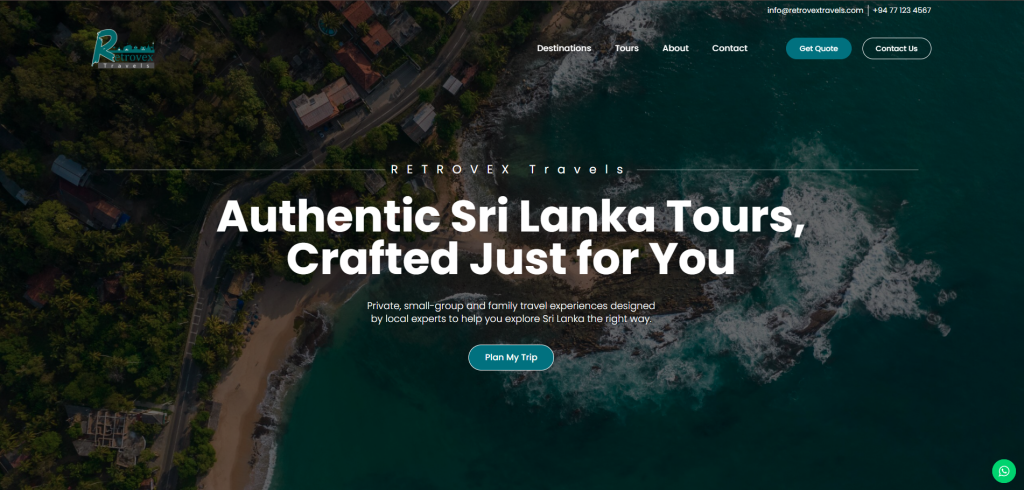Image resolution: width=1024 pixels, height=490 pixels.
Task: Click the 'Crafted Just for You' heading line
Action: 511,259
